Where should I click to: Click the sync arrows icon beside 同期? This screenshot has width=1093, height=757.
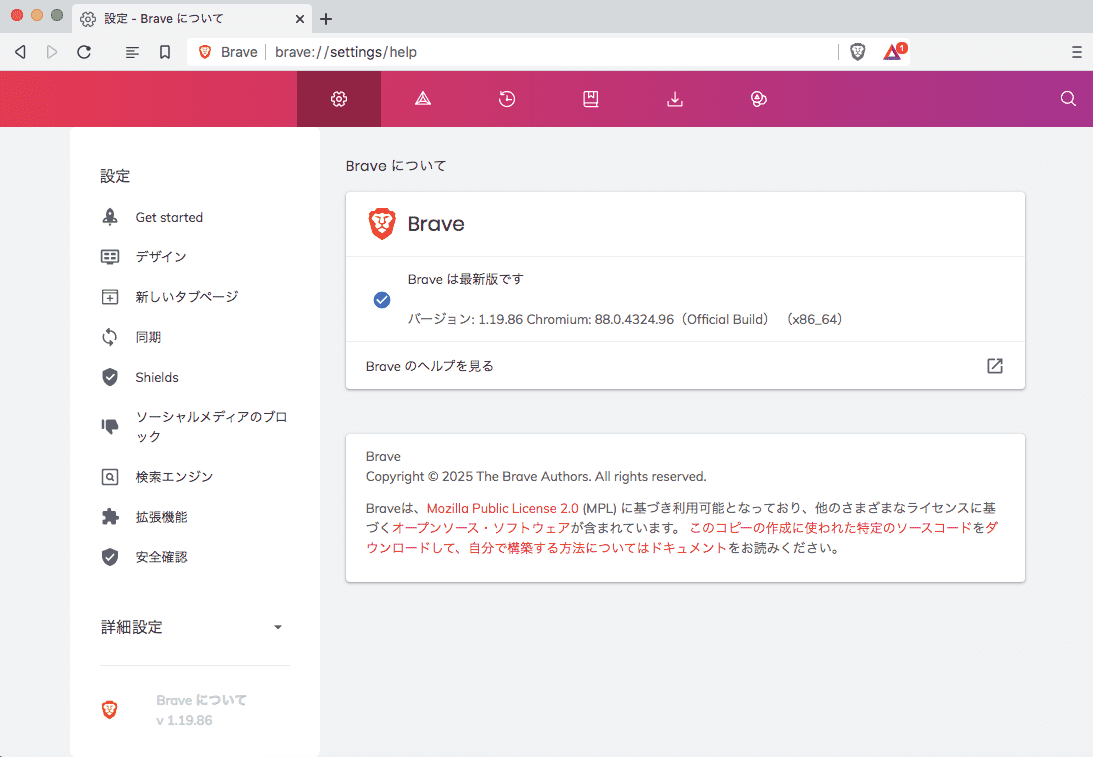110,337
